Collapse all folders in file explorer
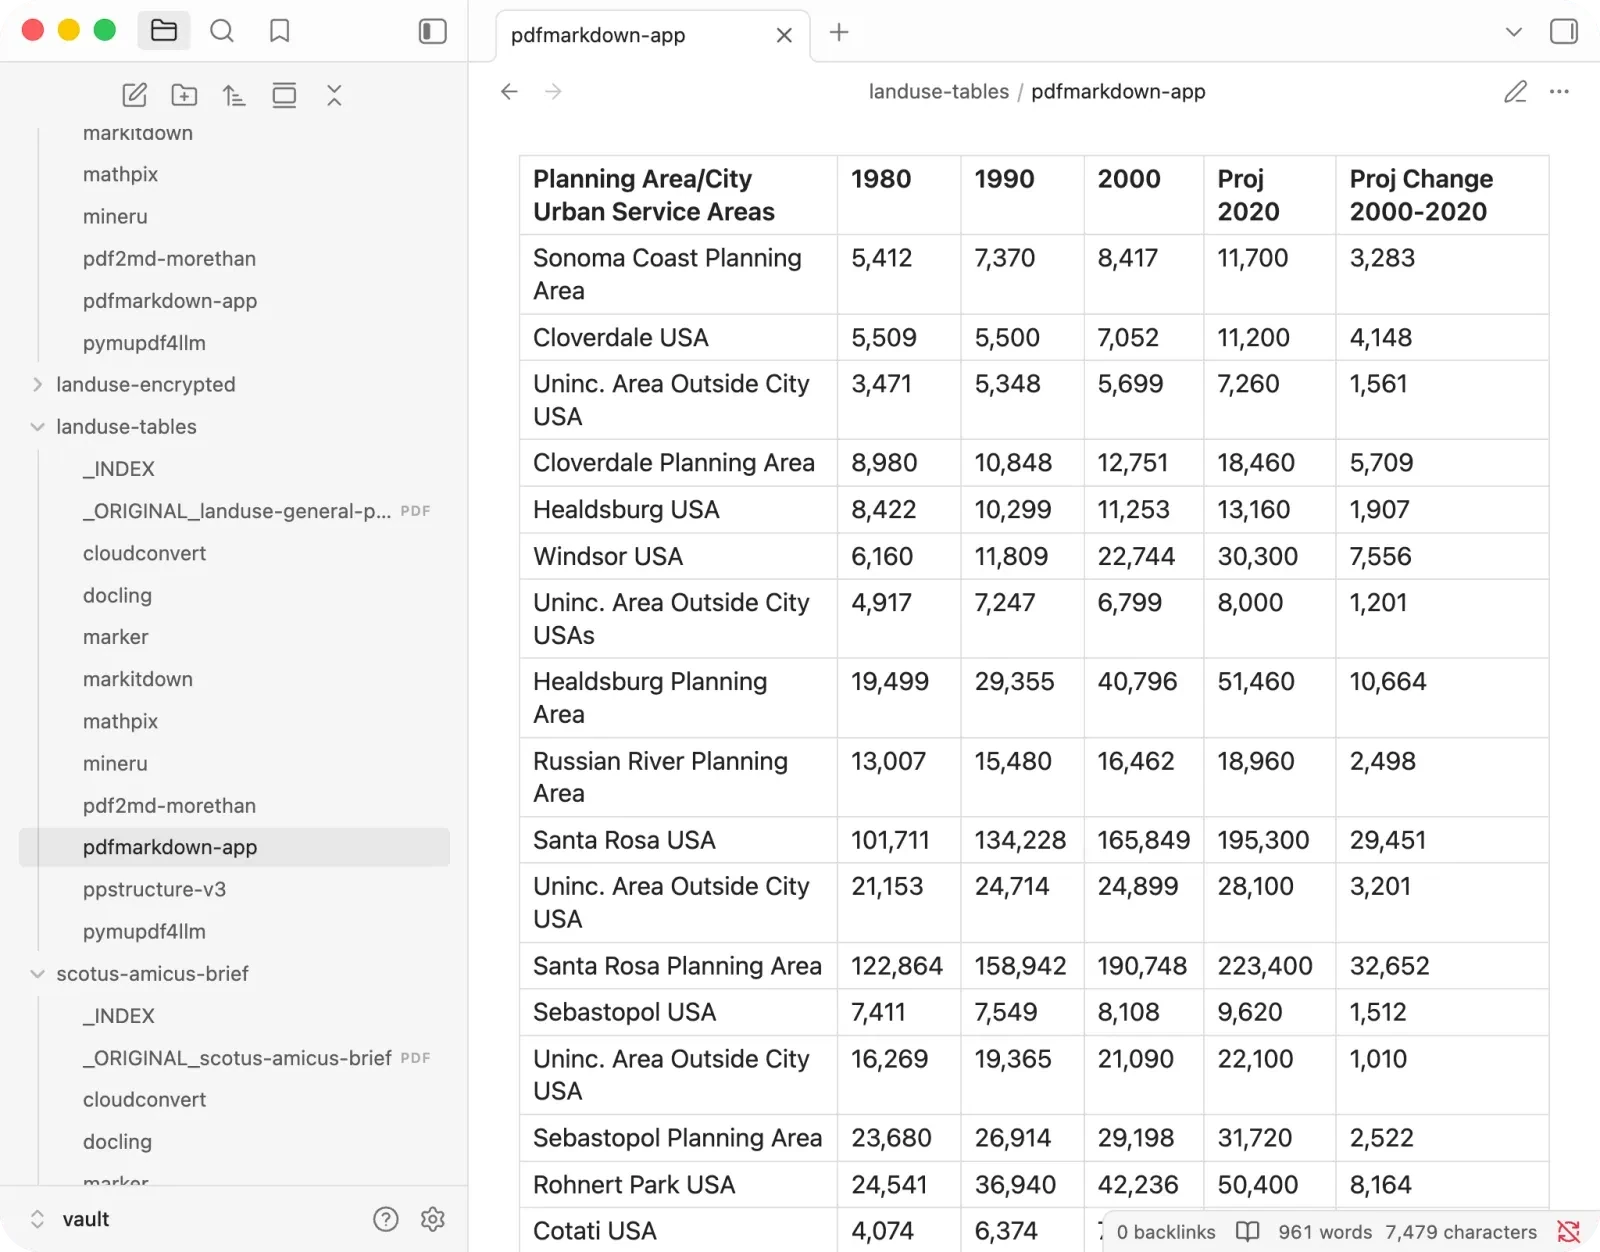Viewport: 1600px width, 1252px height. pyautogui.click(x=334, y=95)
